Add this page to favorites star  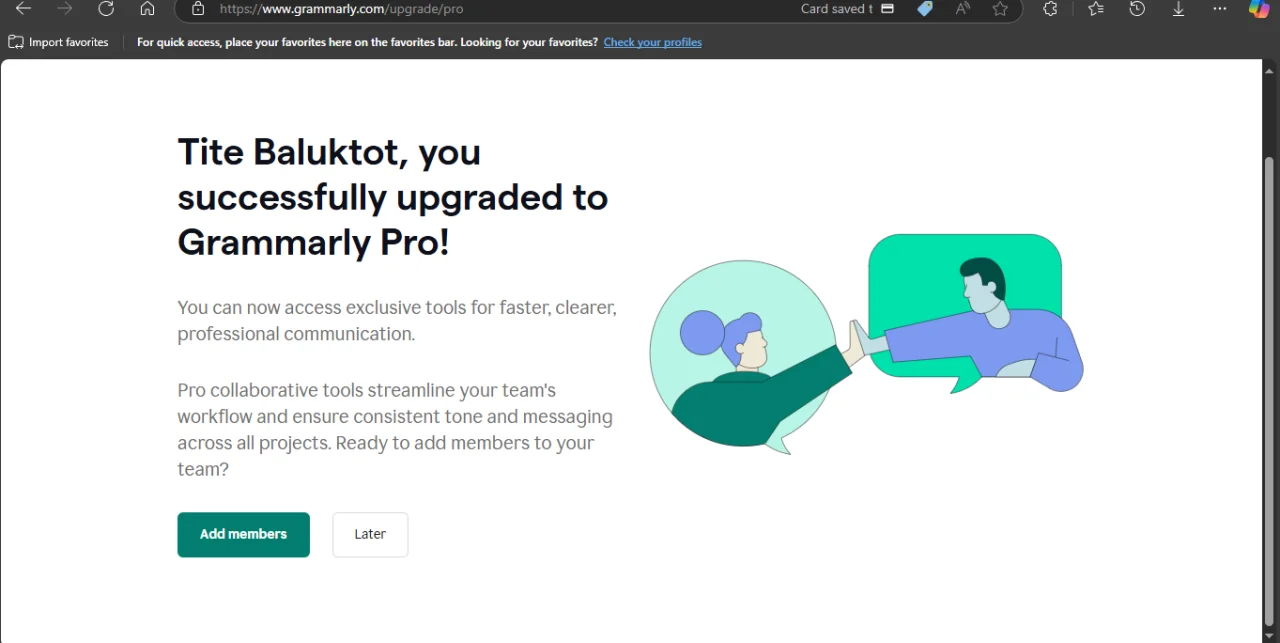click(1000, 9)
